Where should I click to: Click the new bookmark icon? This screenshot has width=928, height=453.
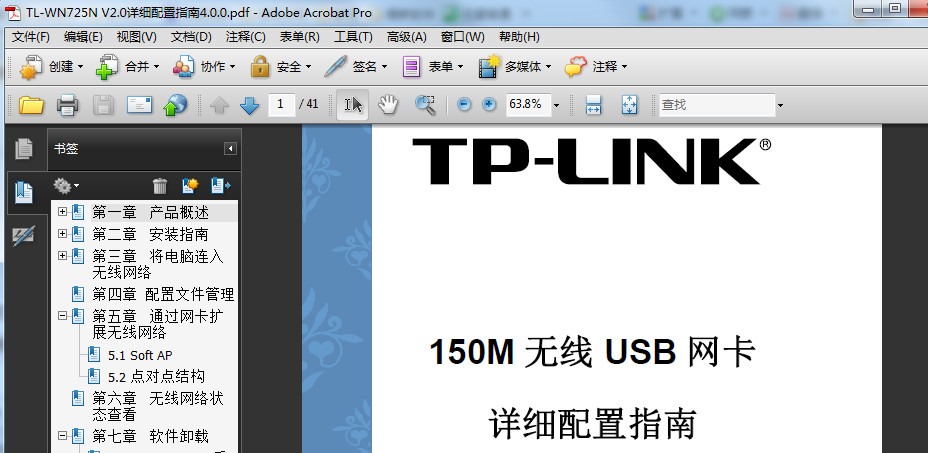click(190, 186)
